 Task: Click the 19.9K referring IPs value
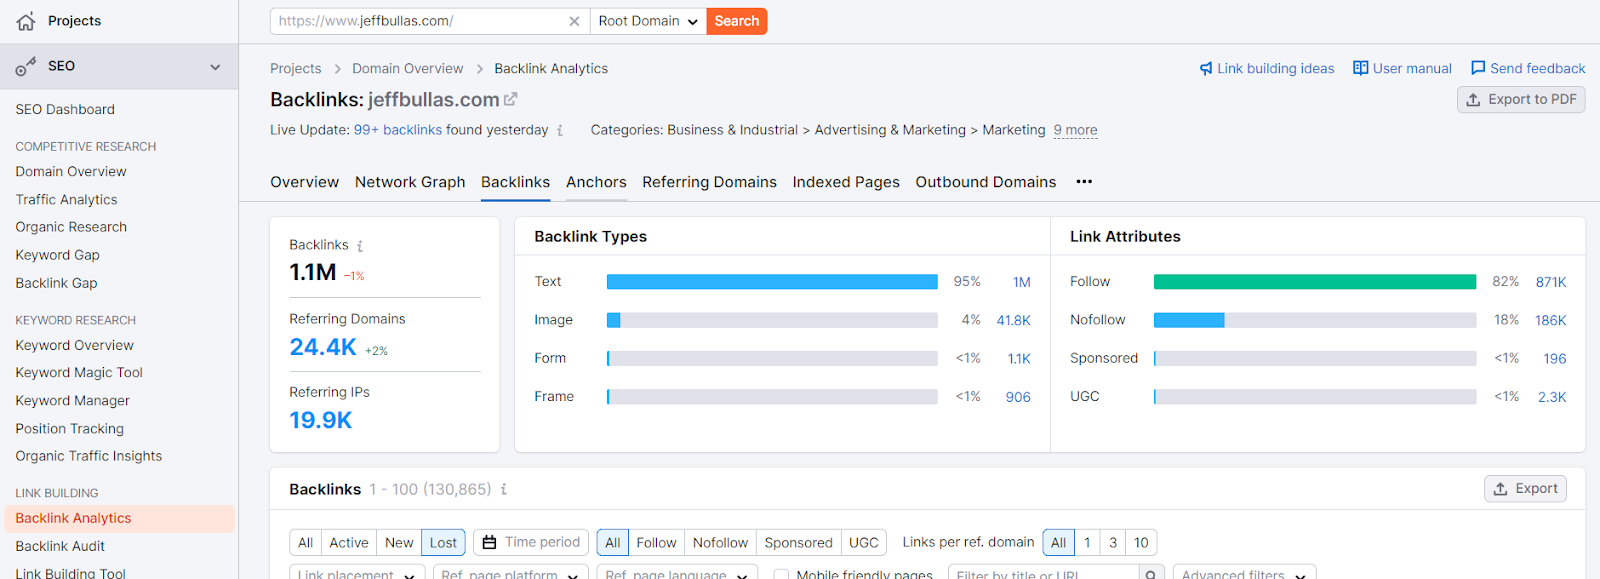(x=321, y=420)
